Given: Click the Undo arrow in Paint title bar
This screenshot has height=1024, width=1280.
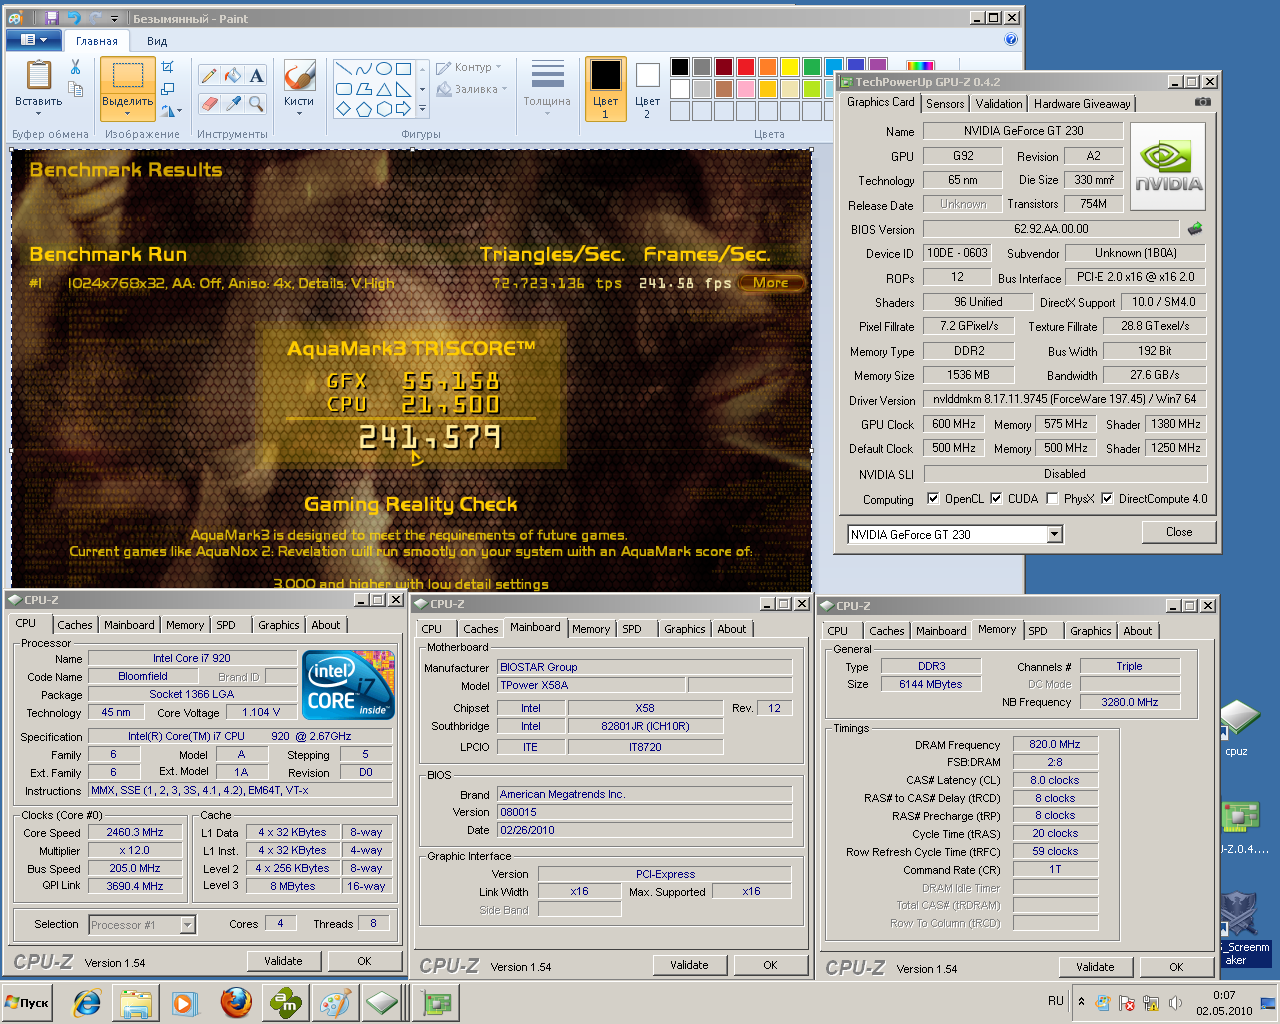Looking at the screenshot, I should point(74,18).
